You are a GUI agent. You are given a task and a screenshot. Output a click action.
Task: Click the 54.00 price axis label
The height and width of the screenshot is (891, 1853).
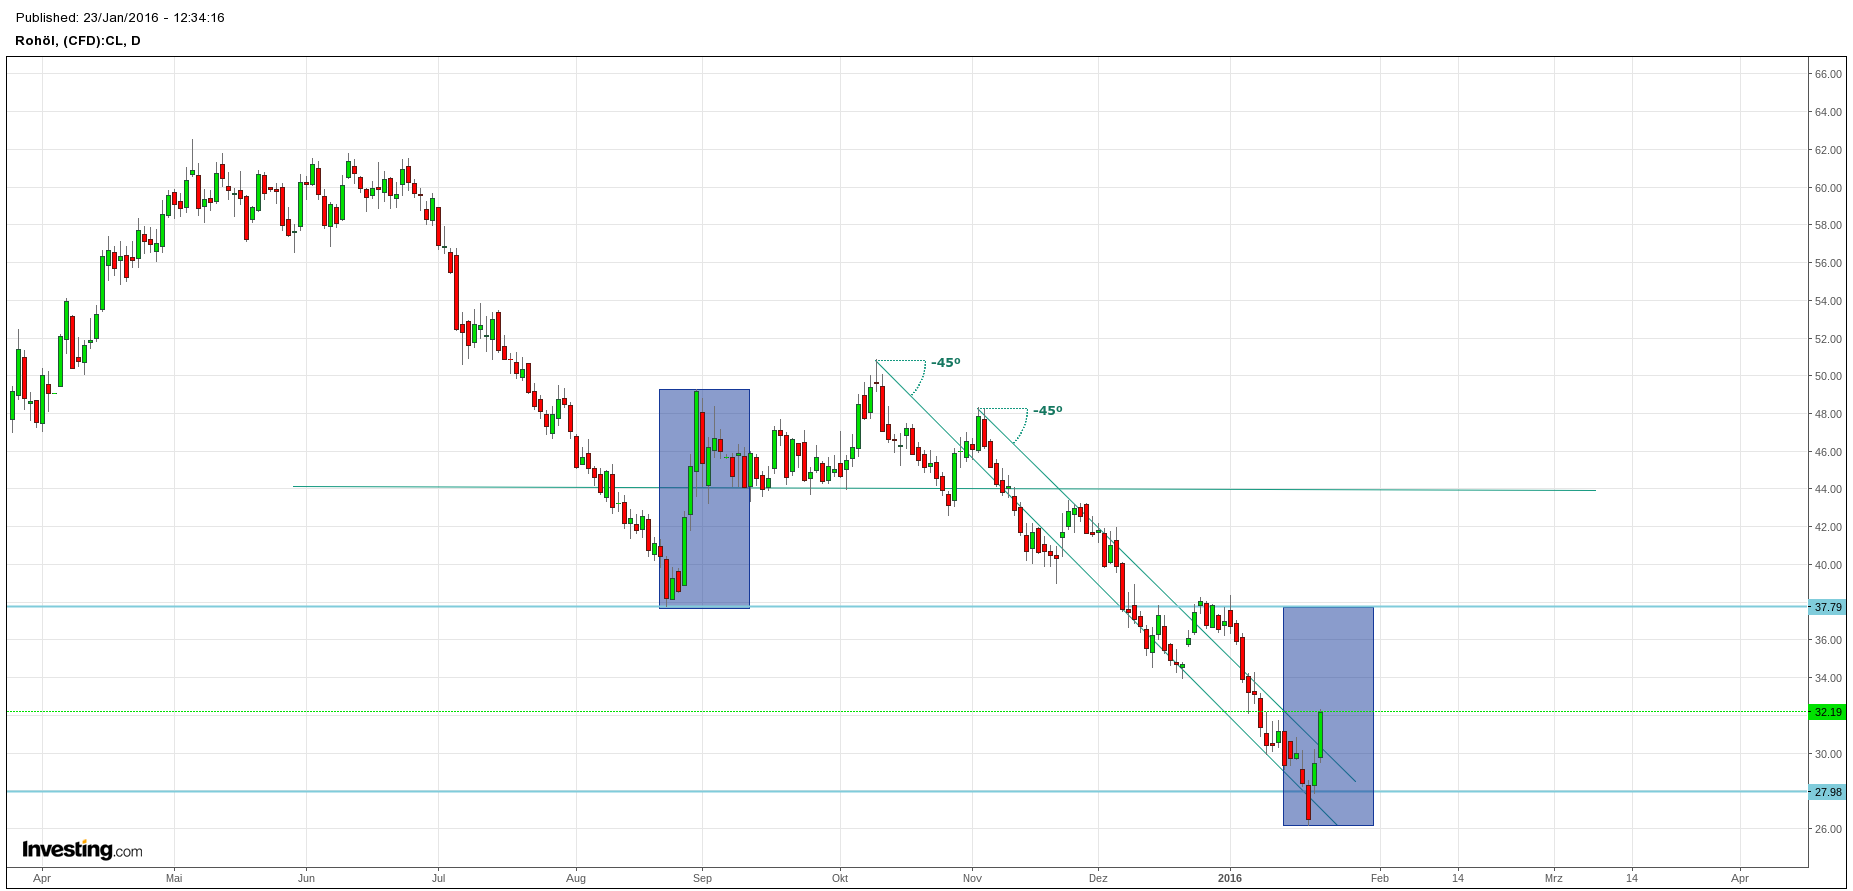pyautogui.click(x=1828, y=301)
